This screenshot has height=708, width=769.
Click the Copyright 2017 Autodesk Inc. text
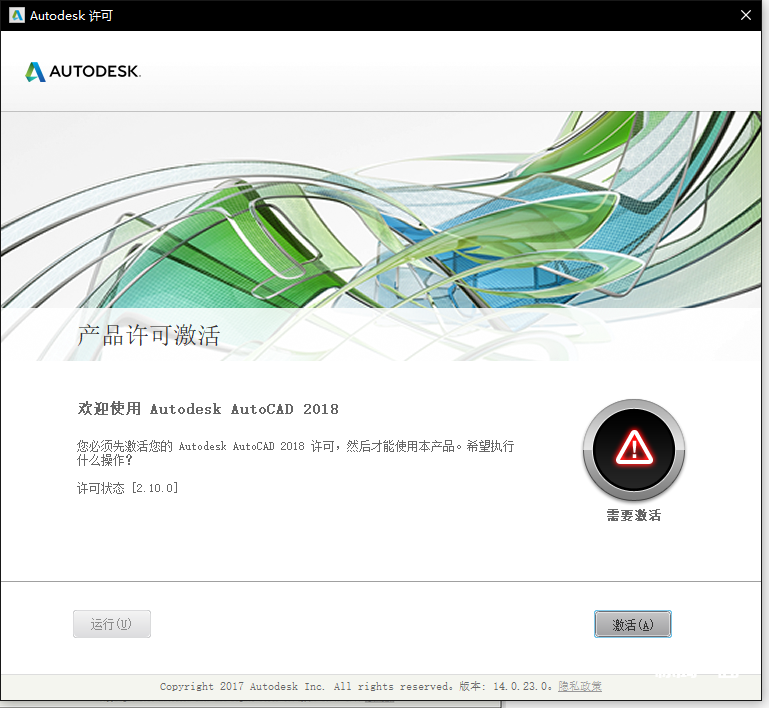pos(242,687)
